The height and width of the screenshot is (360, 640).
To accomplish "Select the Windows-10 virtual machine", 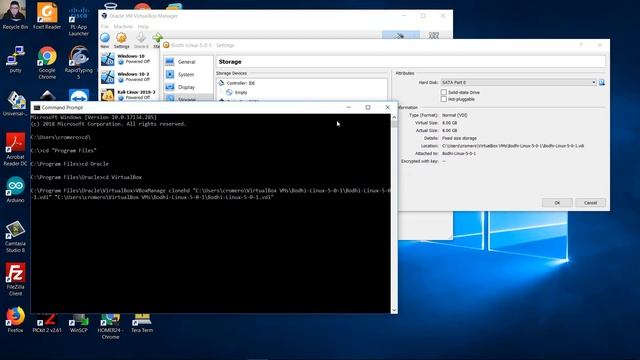I will pyautogui.click(x=130, y=59).
